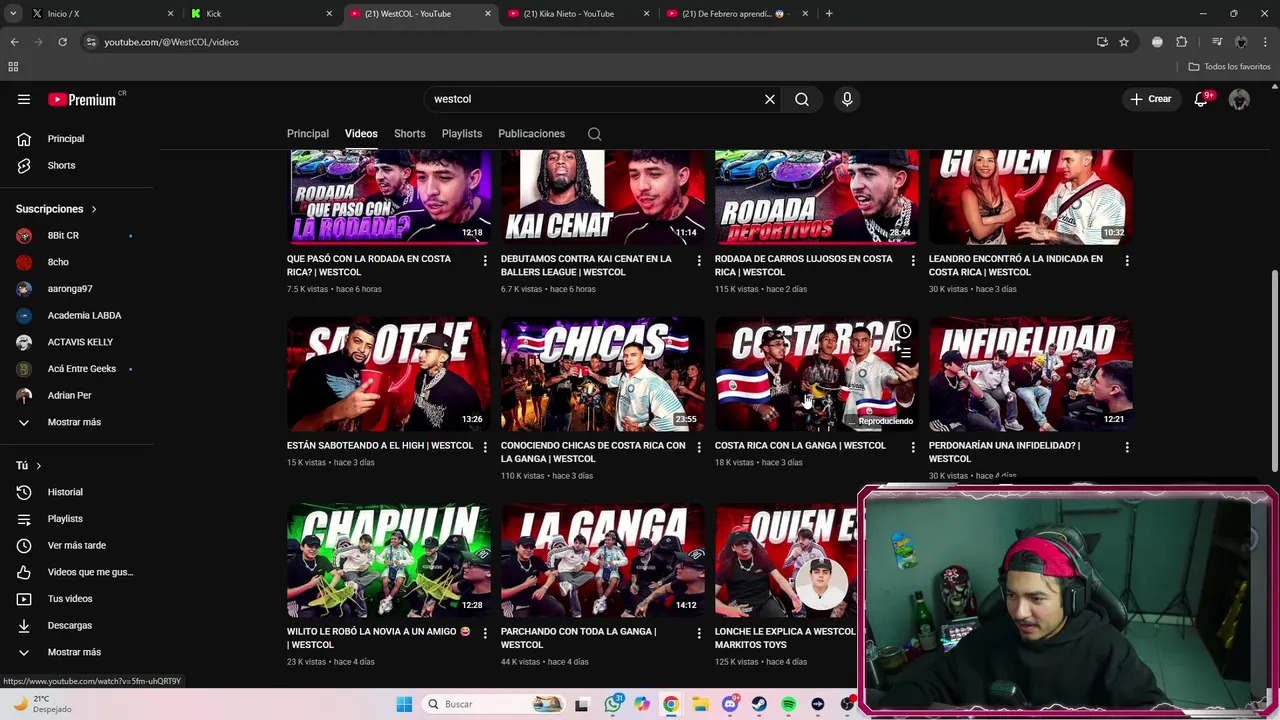Expand Suscripciones section chevron
The image size is (1280, 720).
tap(94, 209)
